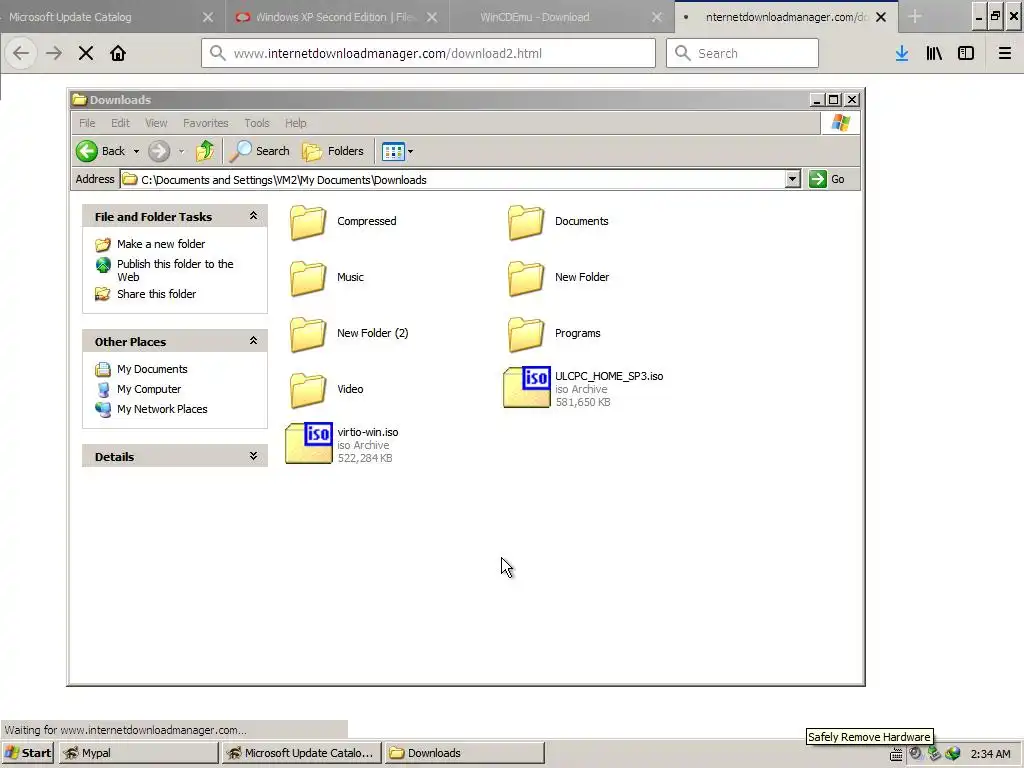Expand the Address bar dropdown

793,179
